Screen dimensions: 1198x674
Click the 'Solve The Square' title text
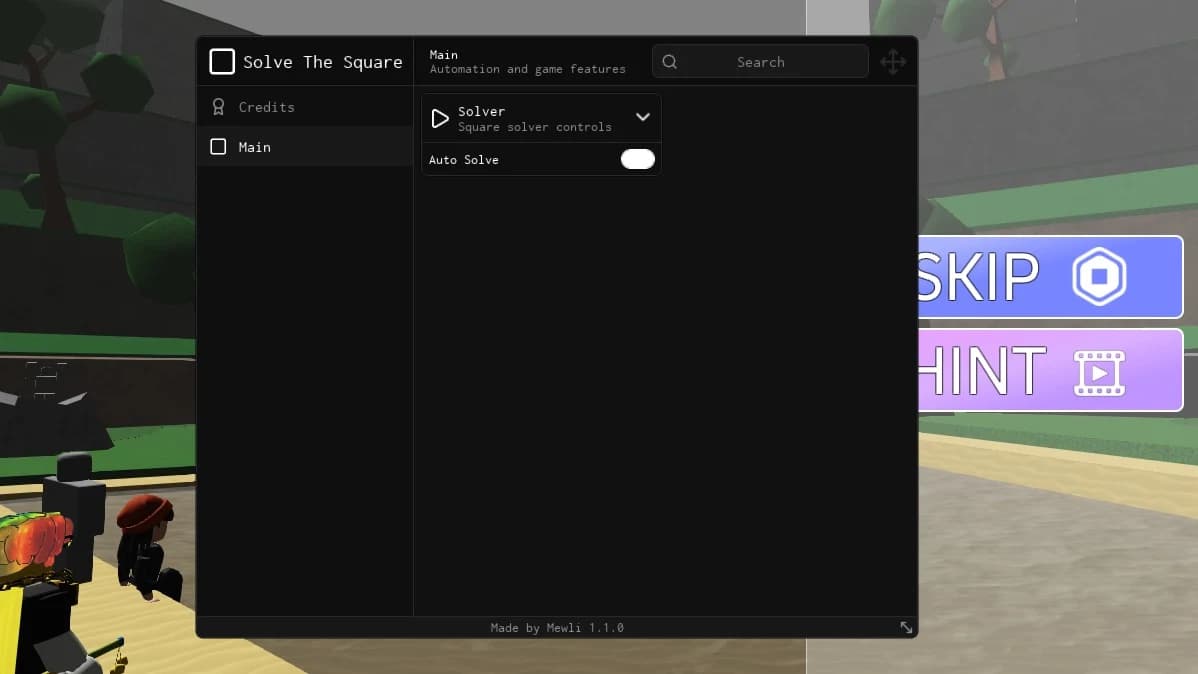click(322, 62)
